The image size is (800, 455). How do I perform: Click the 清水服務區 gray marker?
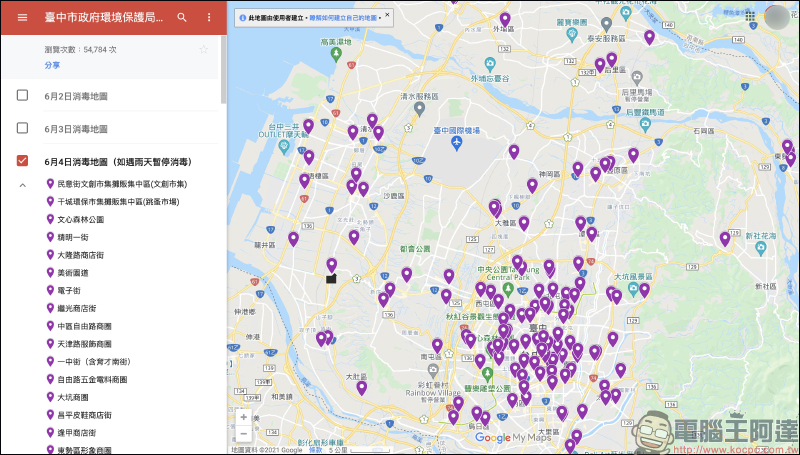click(419, 108)
